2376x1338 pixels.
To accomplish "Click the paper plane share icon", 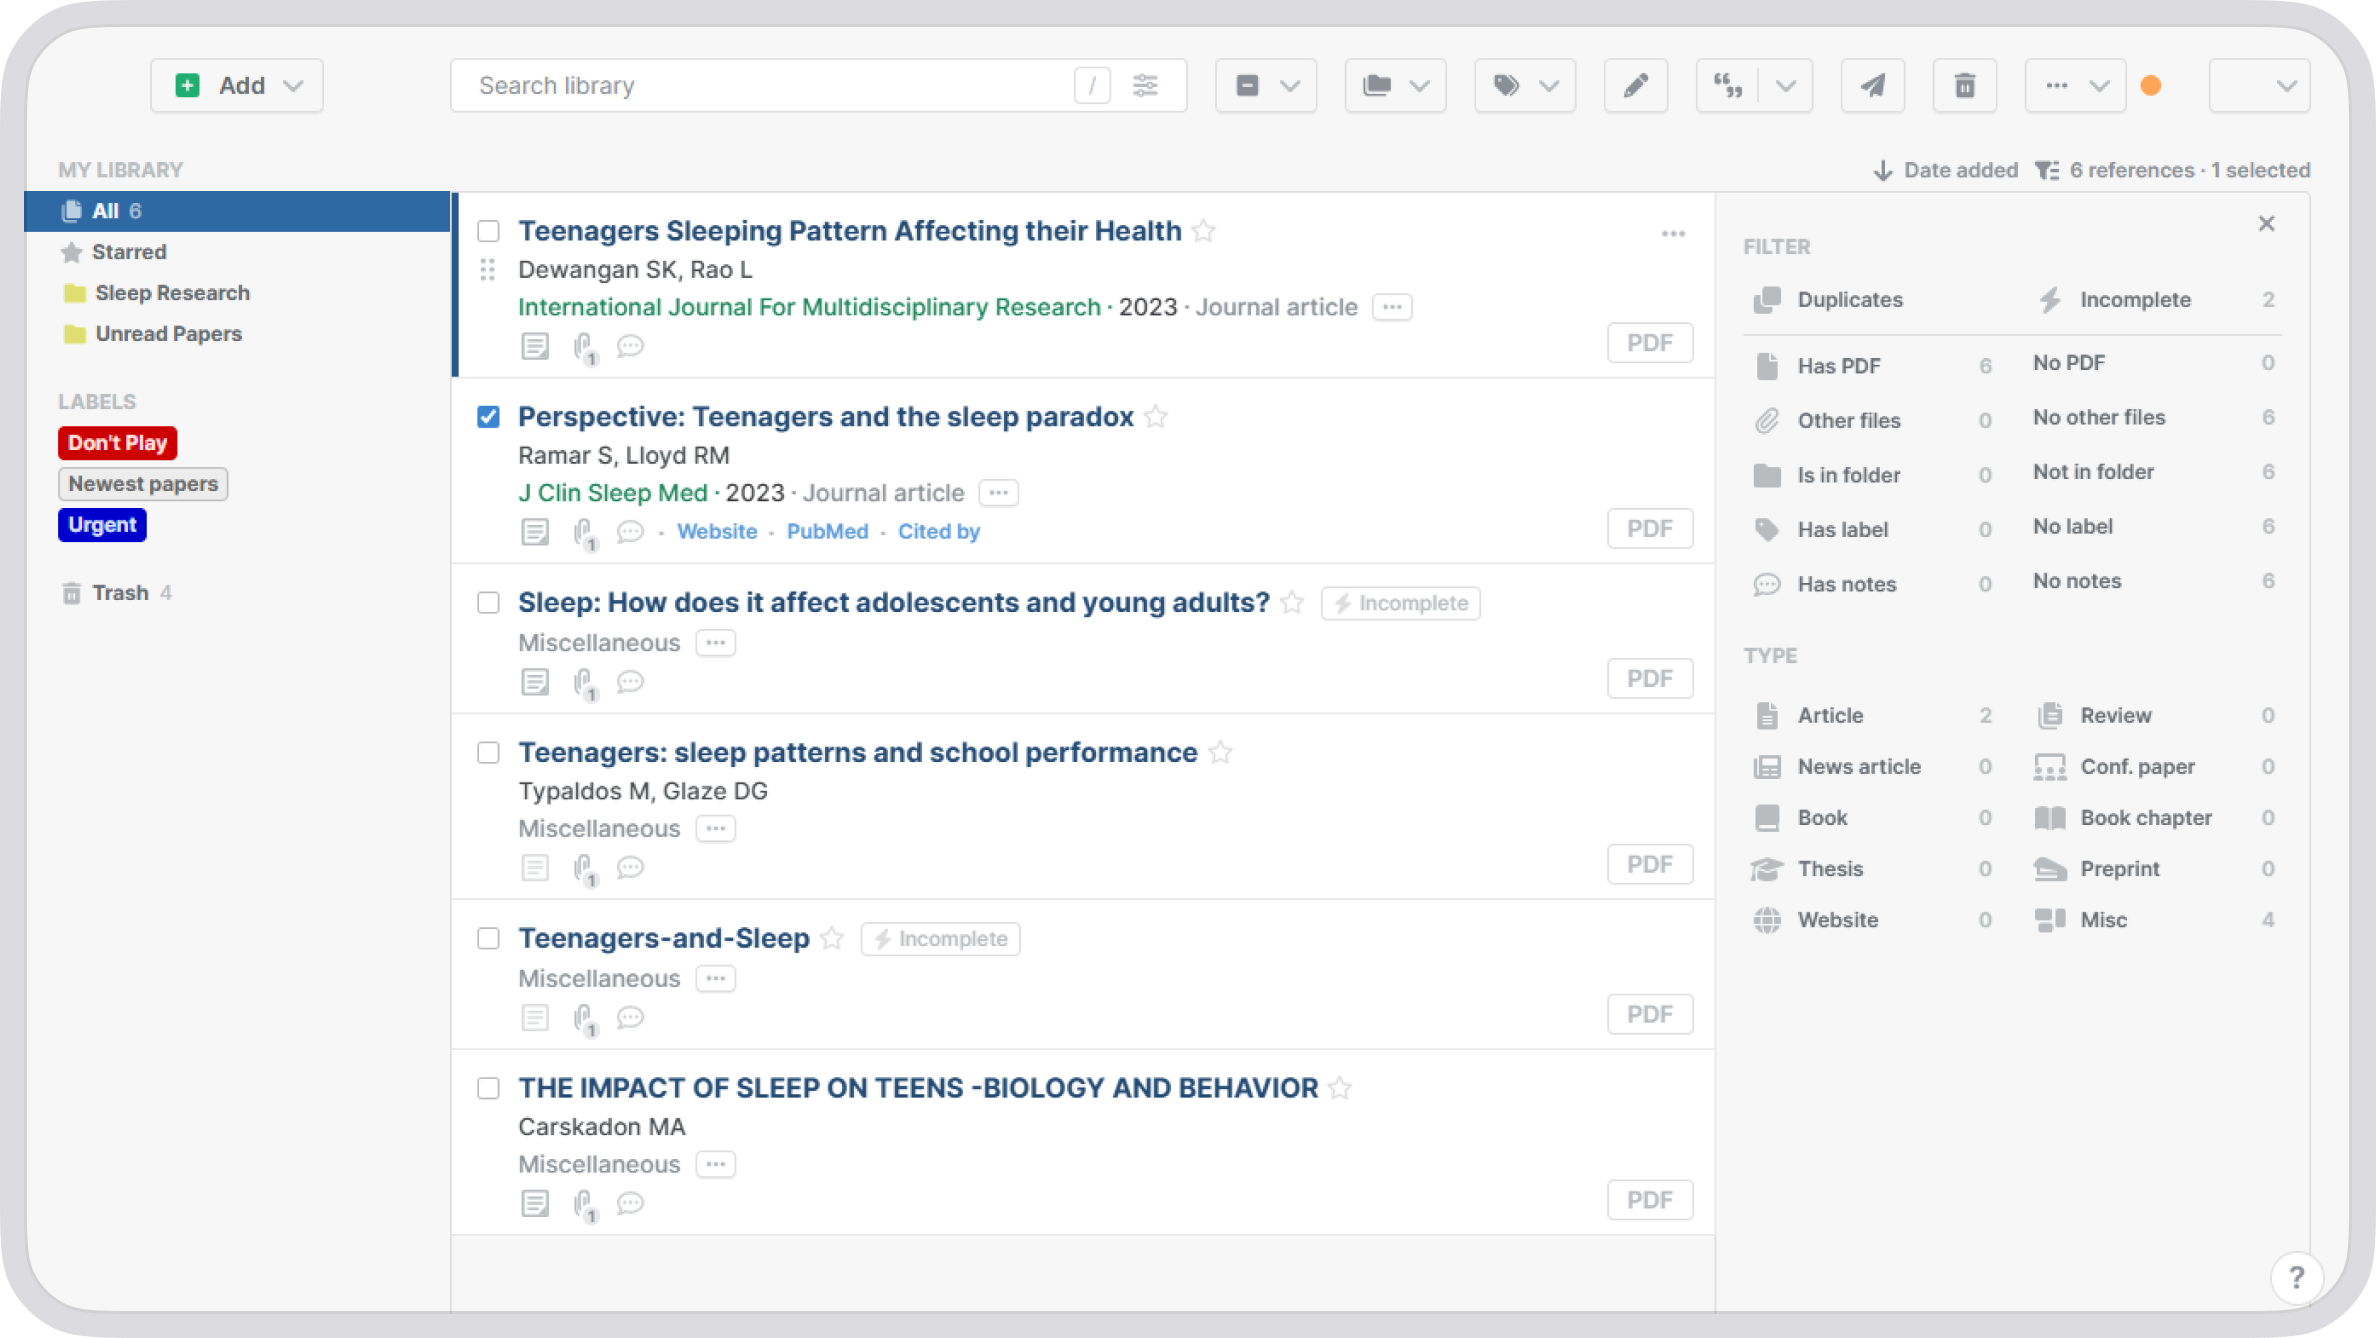I will [1872, 86].
